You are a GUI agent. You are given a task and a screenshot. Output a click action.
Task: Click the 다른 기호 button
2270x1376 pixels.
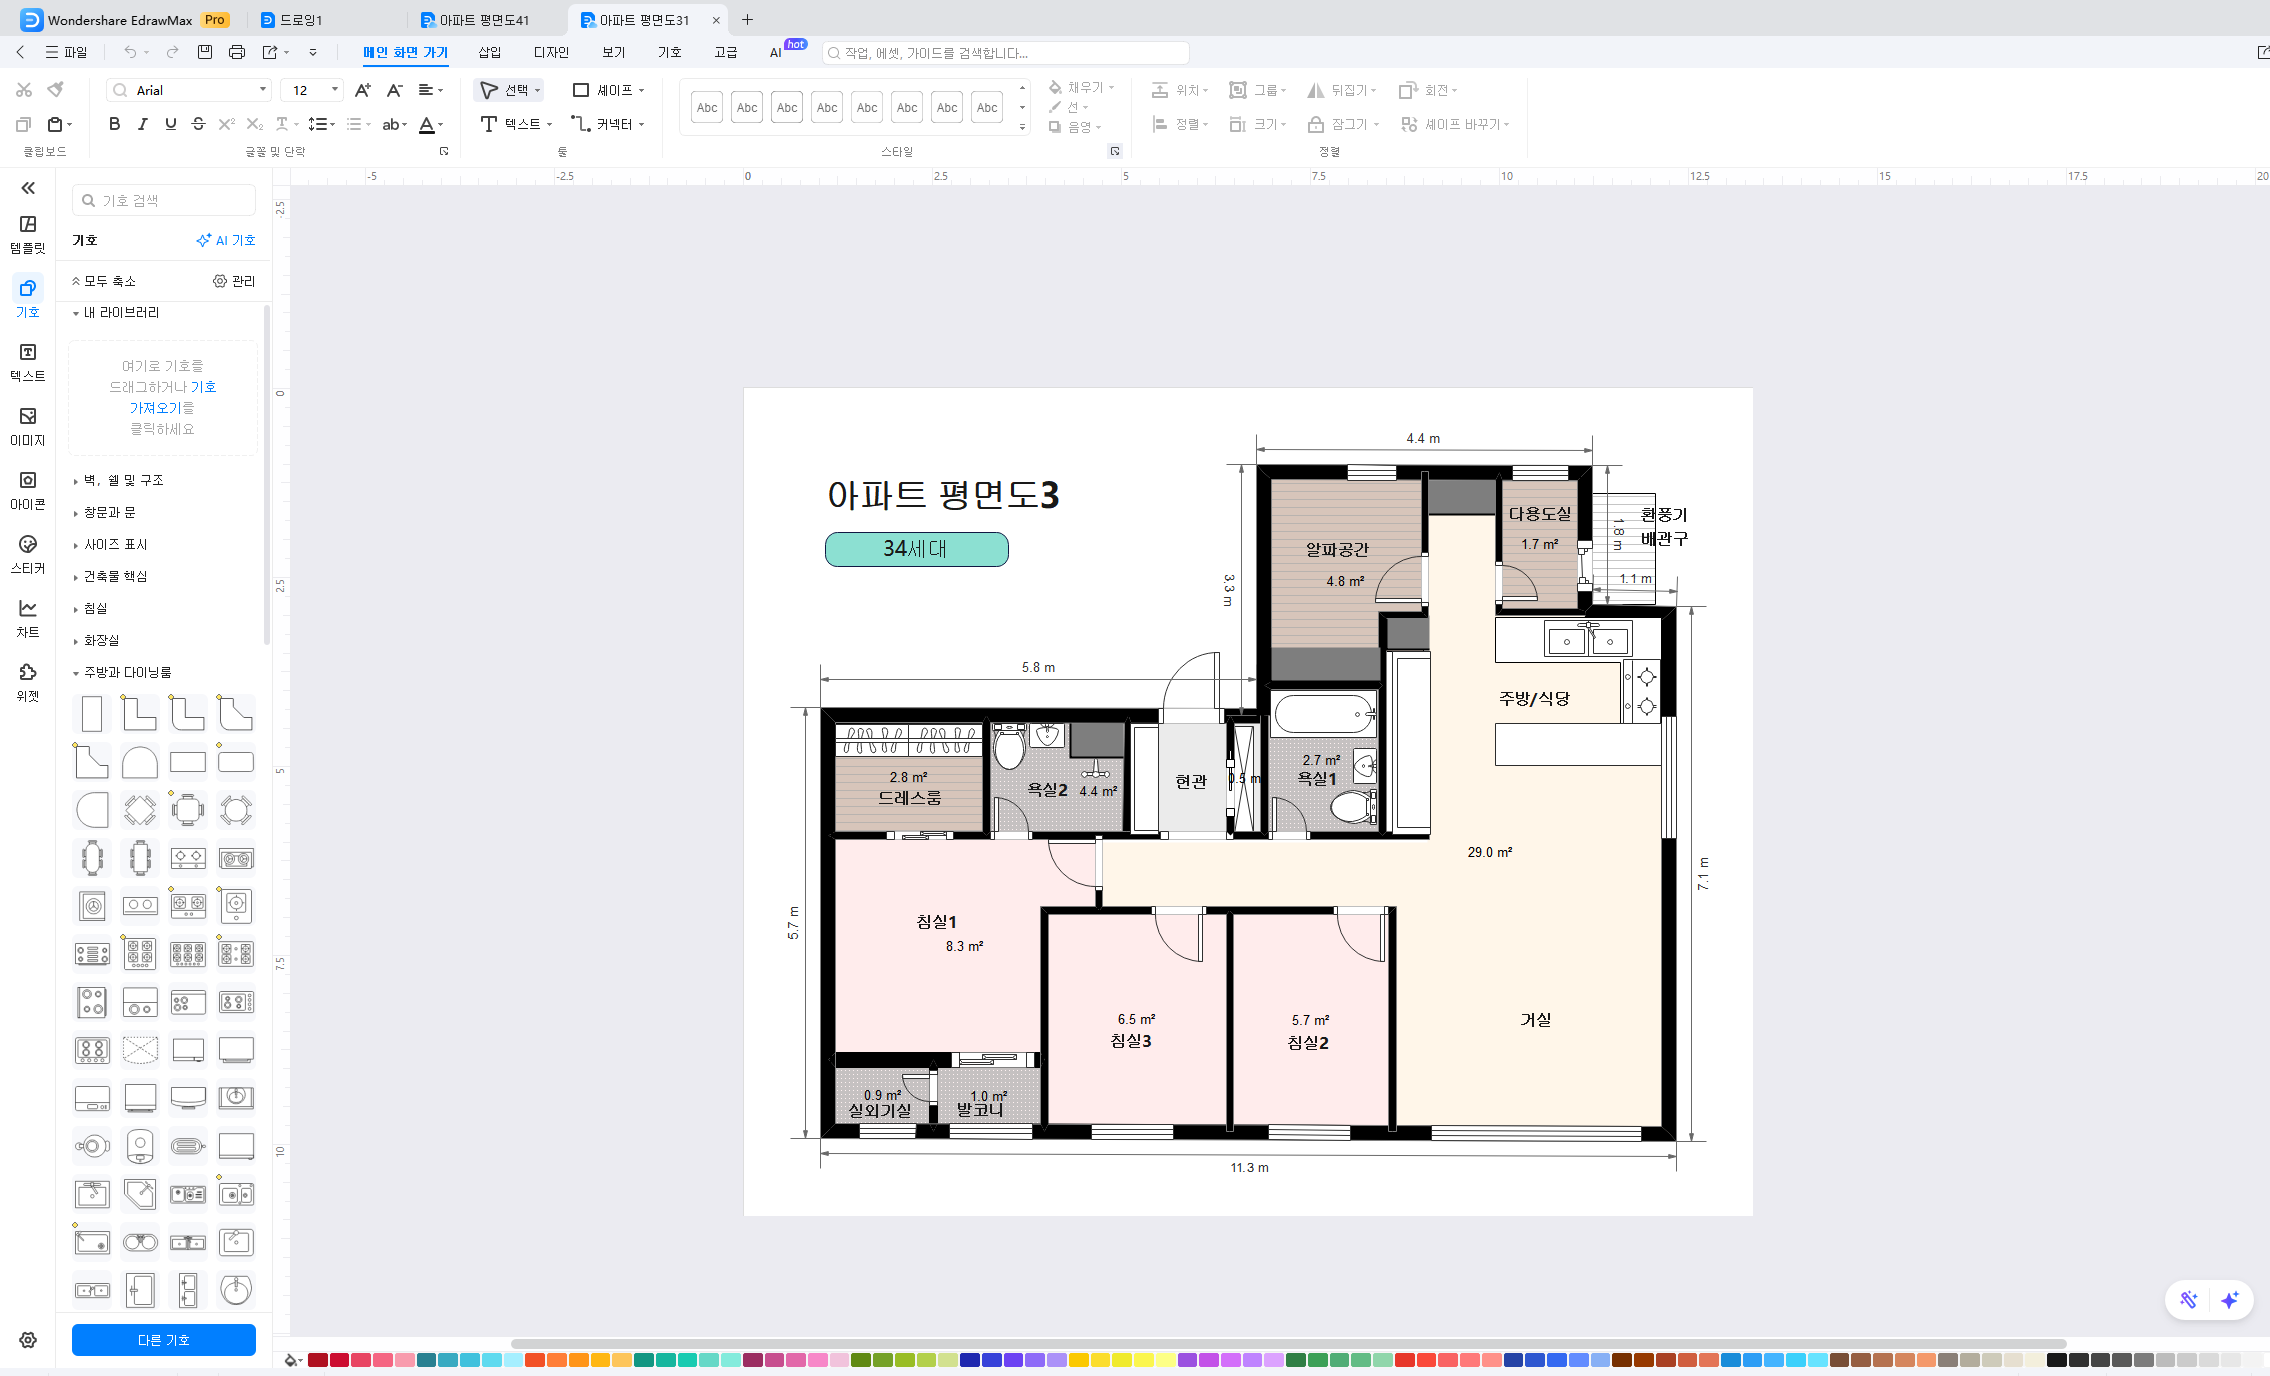pos(163,1340)
